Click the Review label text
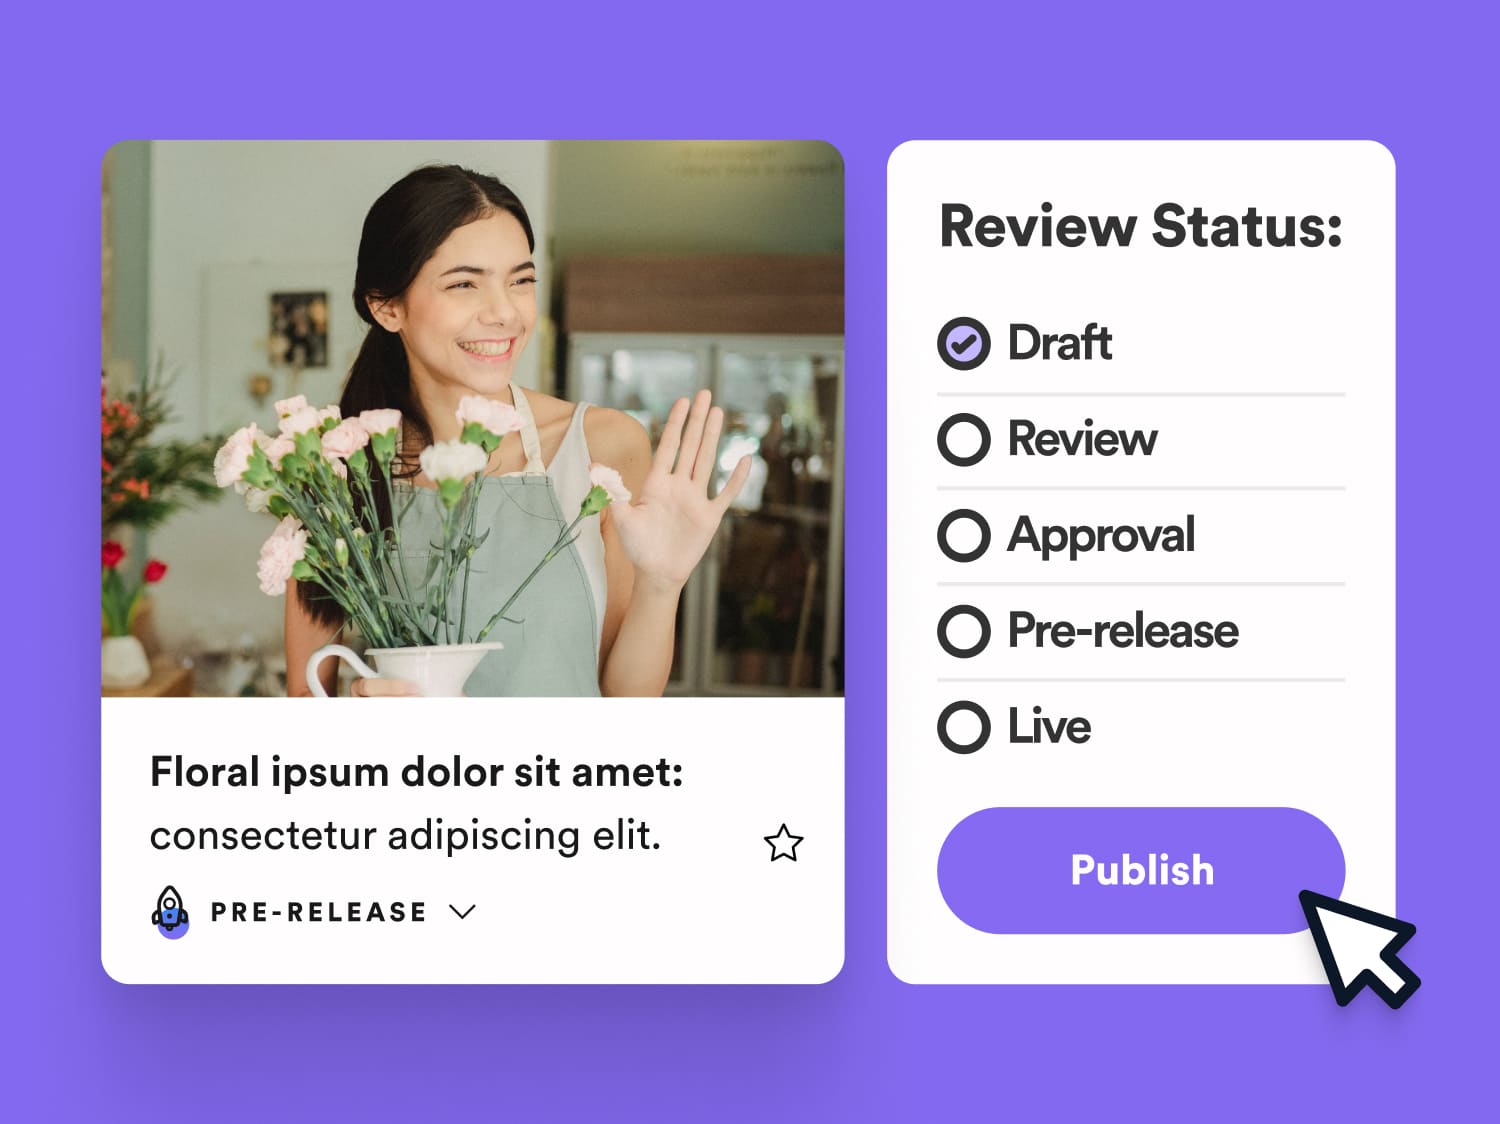The height and width of the screenshot is (1124, 1500). tap(1082, 439)
